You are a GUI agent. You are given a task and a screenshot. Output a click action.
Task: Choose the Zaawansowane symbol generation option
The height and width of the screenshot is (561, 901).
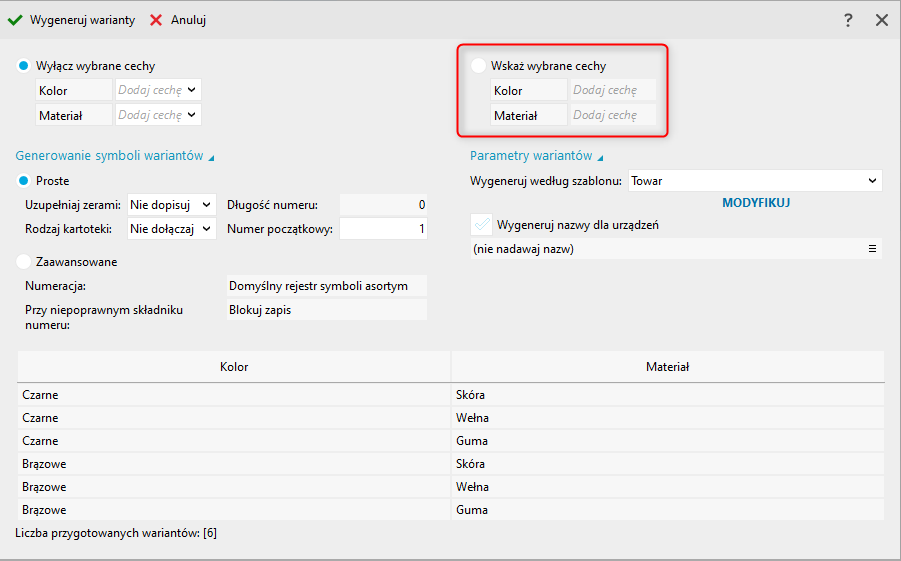[x=24, y=262]
